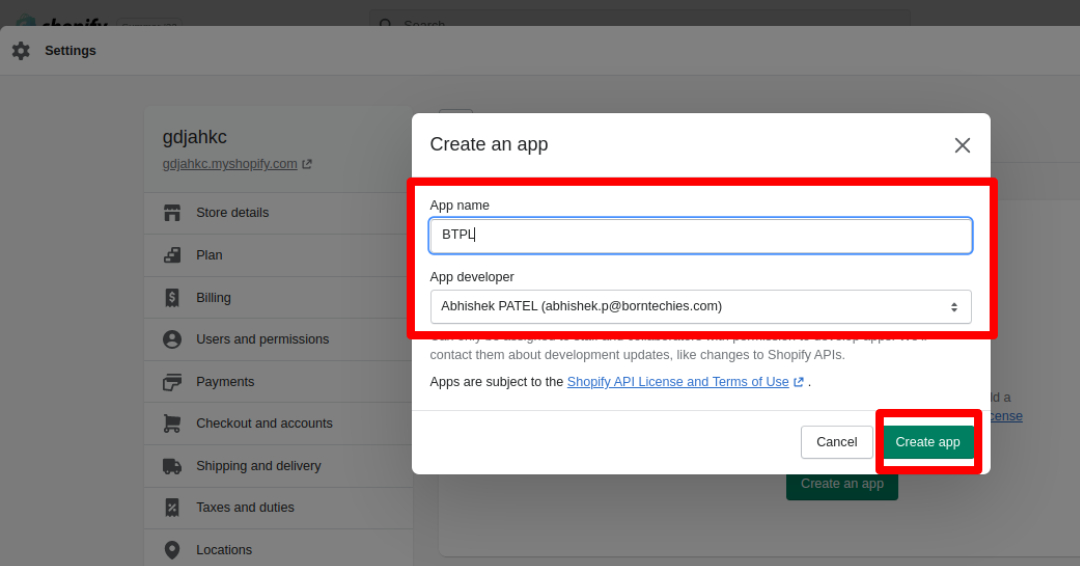Click the Store details shop icon
This screenshot has width=1080, height=566.
(x=172, y=213)
